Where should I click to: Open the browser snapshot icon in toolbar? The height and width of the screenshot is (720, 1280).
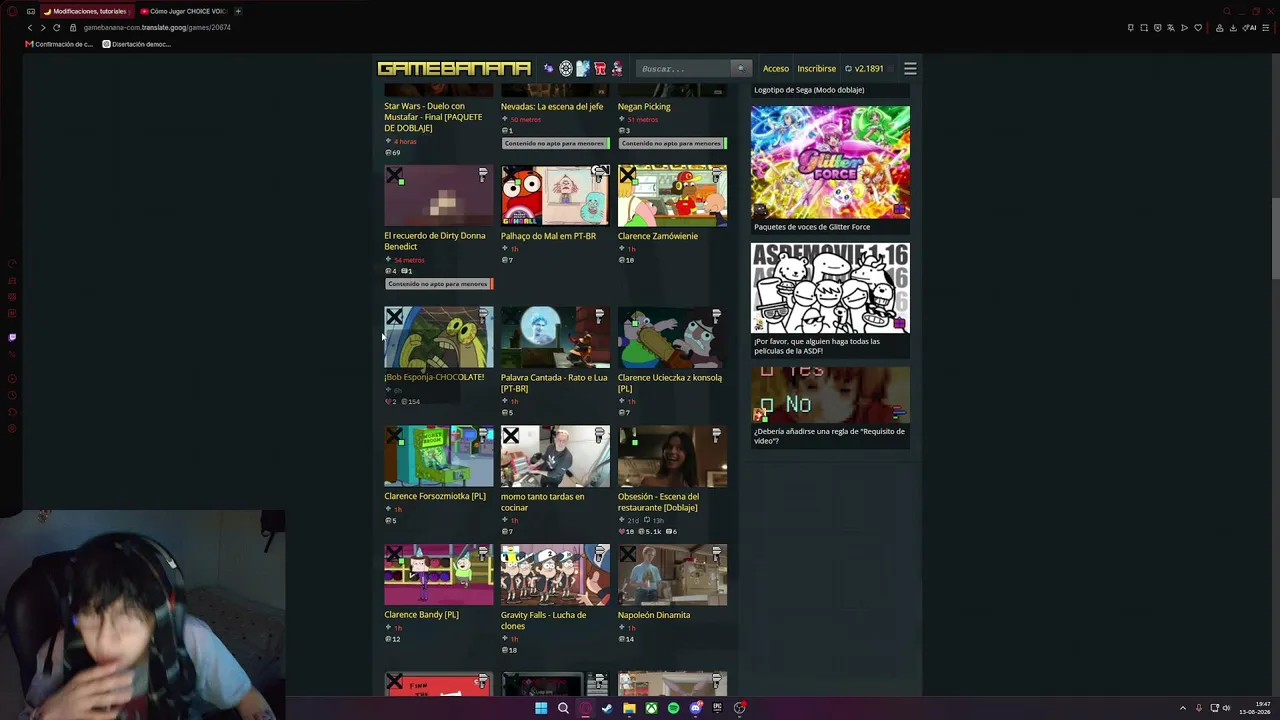(x=1144, y=27)
